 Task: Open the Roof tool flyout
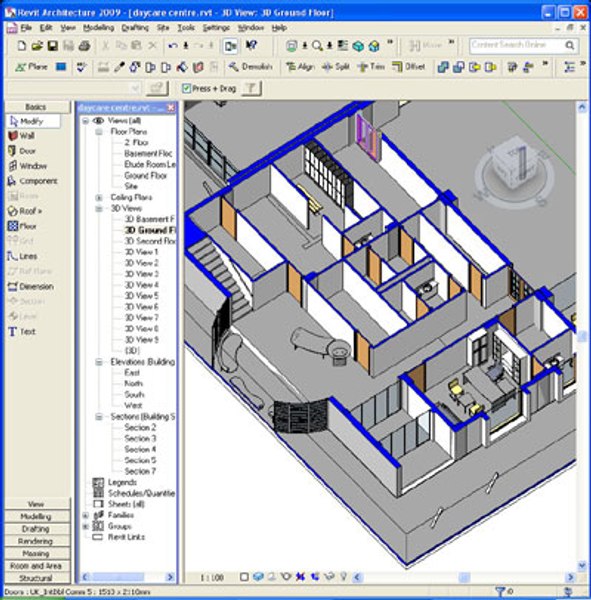pos(25,211)
